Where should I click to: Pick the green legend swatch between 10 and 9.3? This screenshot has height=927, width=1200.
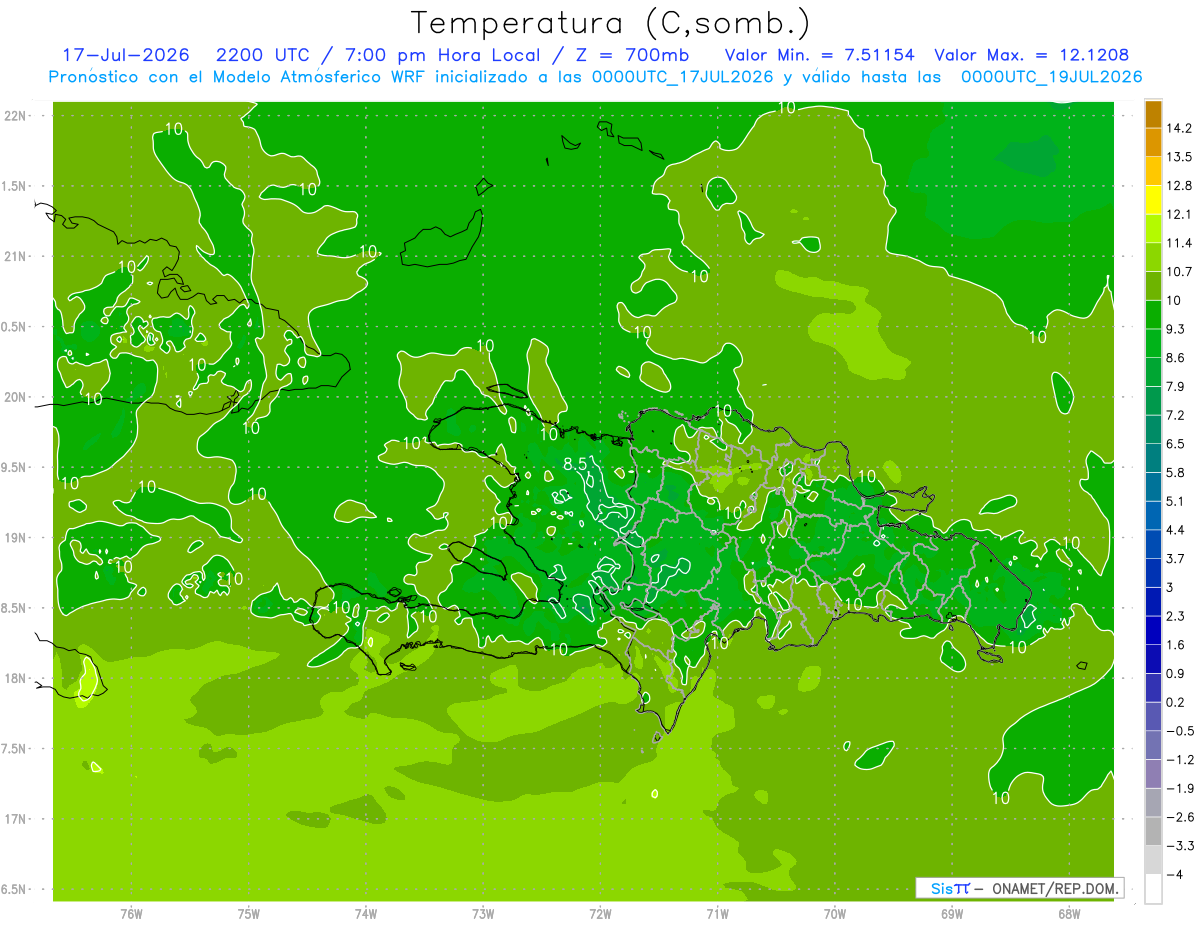click(x=1153, y=315)
